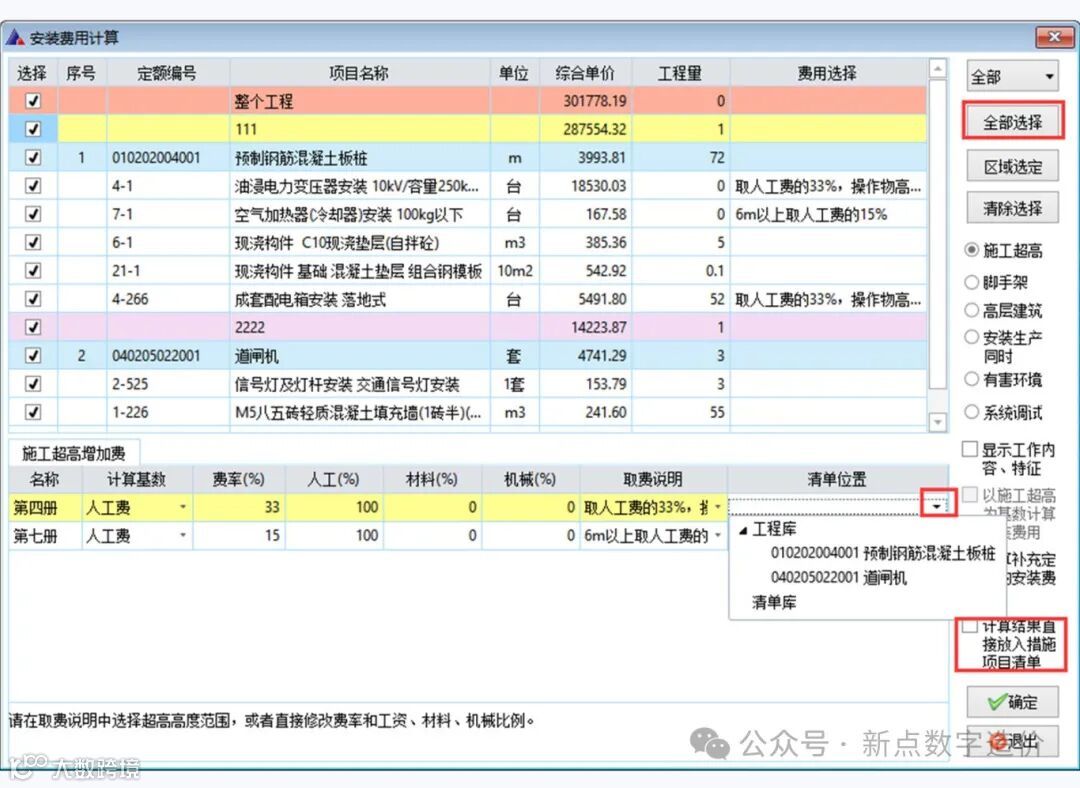Click the 第七册 name cell

point(45,535)
